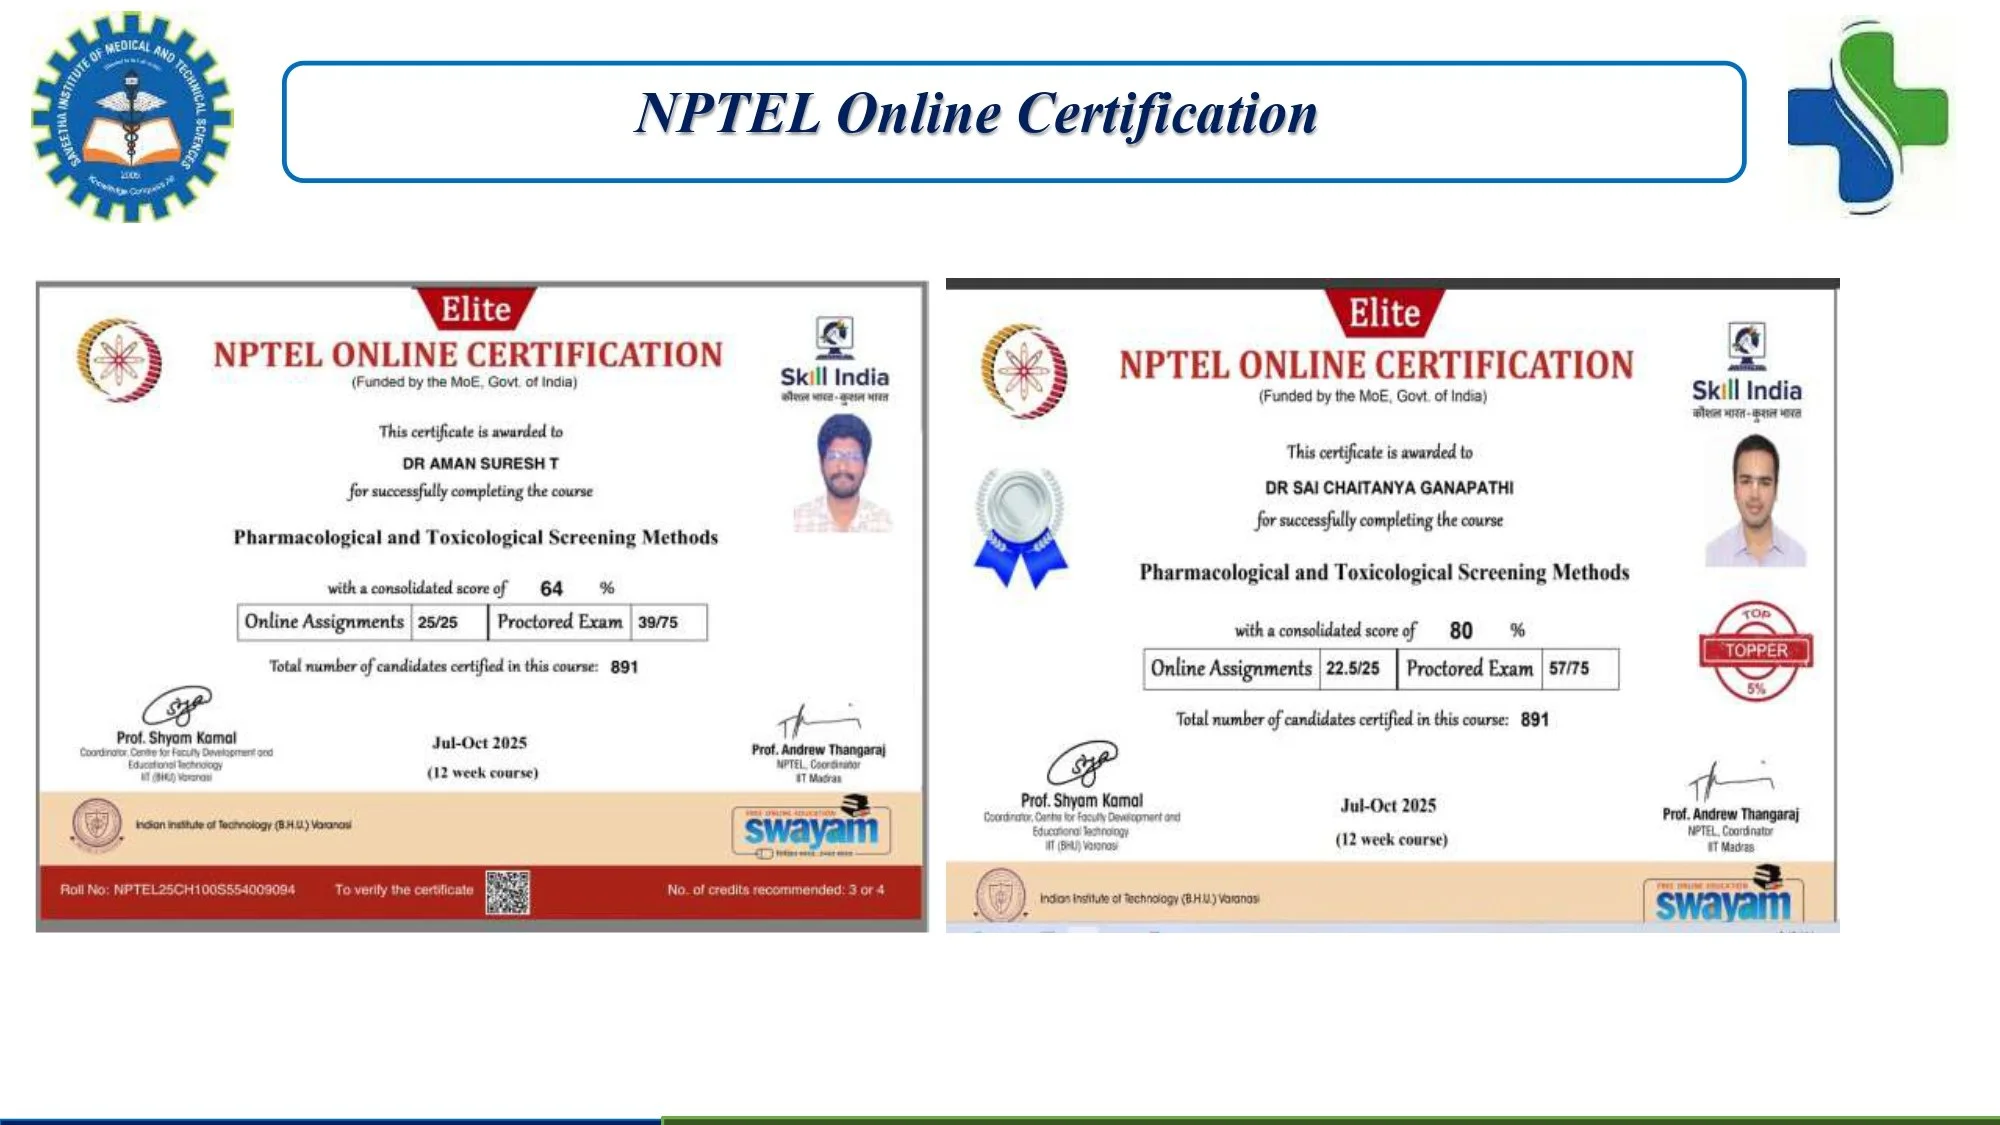The image size is (2000, 1125).
Task: Click the Prof. Andrew Thangaraj signature on the right certificate
Action: pyautogui.click(x=1730, y=780)
